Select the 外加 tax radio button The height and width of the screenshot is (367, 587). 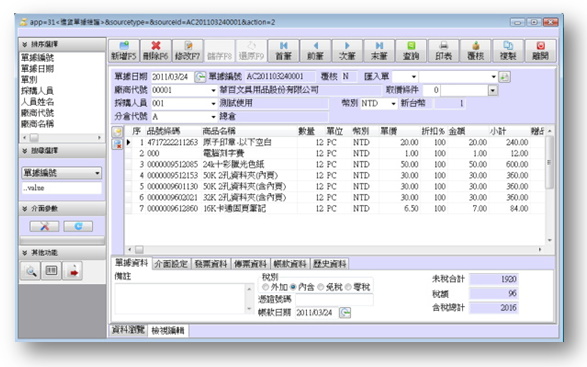click(265, 287)
